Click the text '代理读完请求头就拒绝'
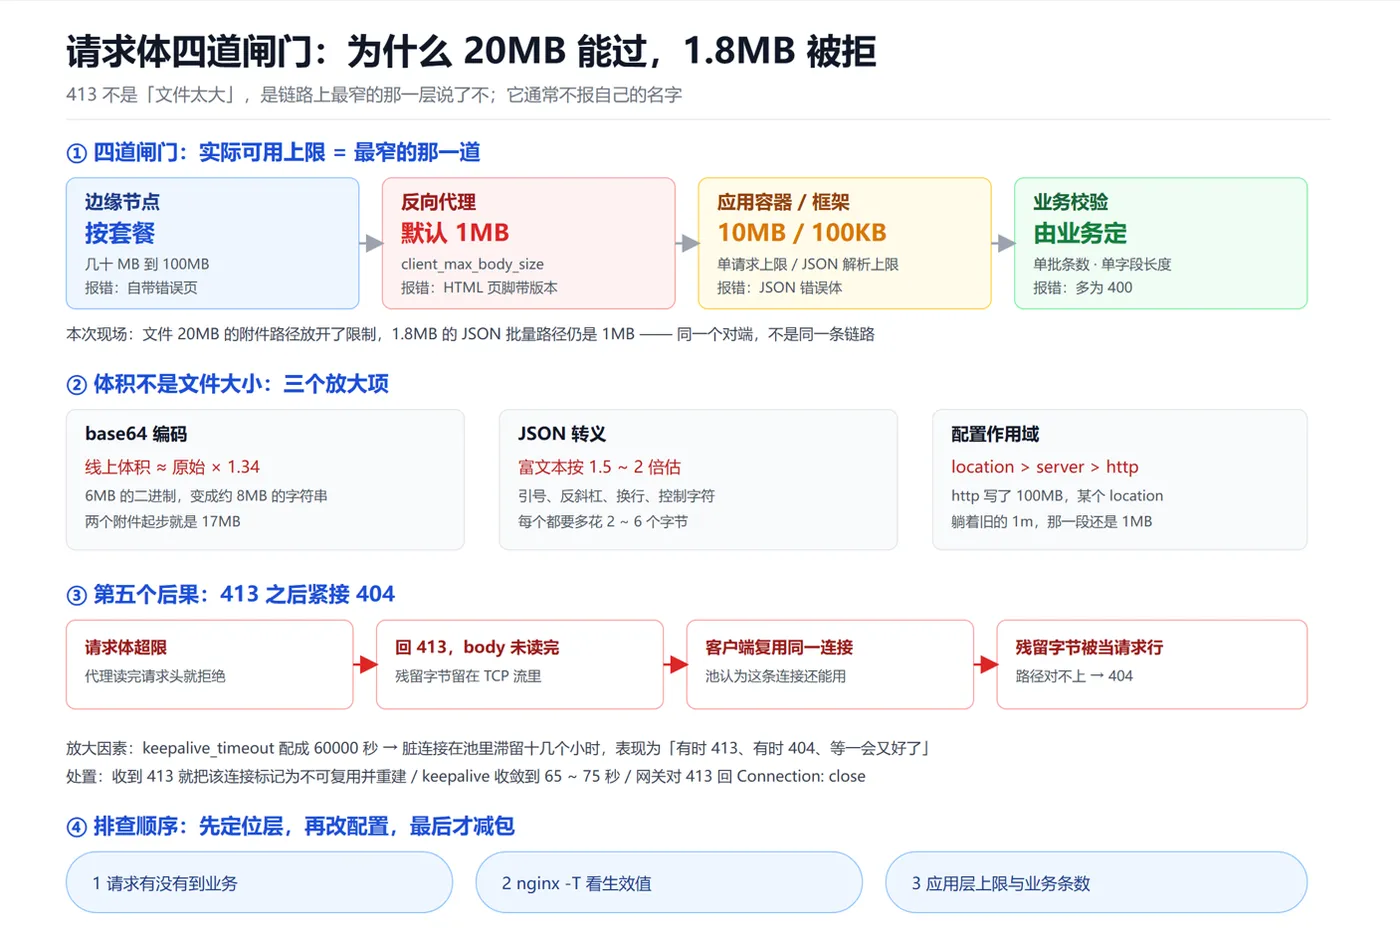 click(x=155, y=676)
